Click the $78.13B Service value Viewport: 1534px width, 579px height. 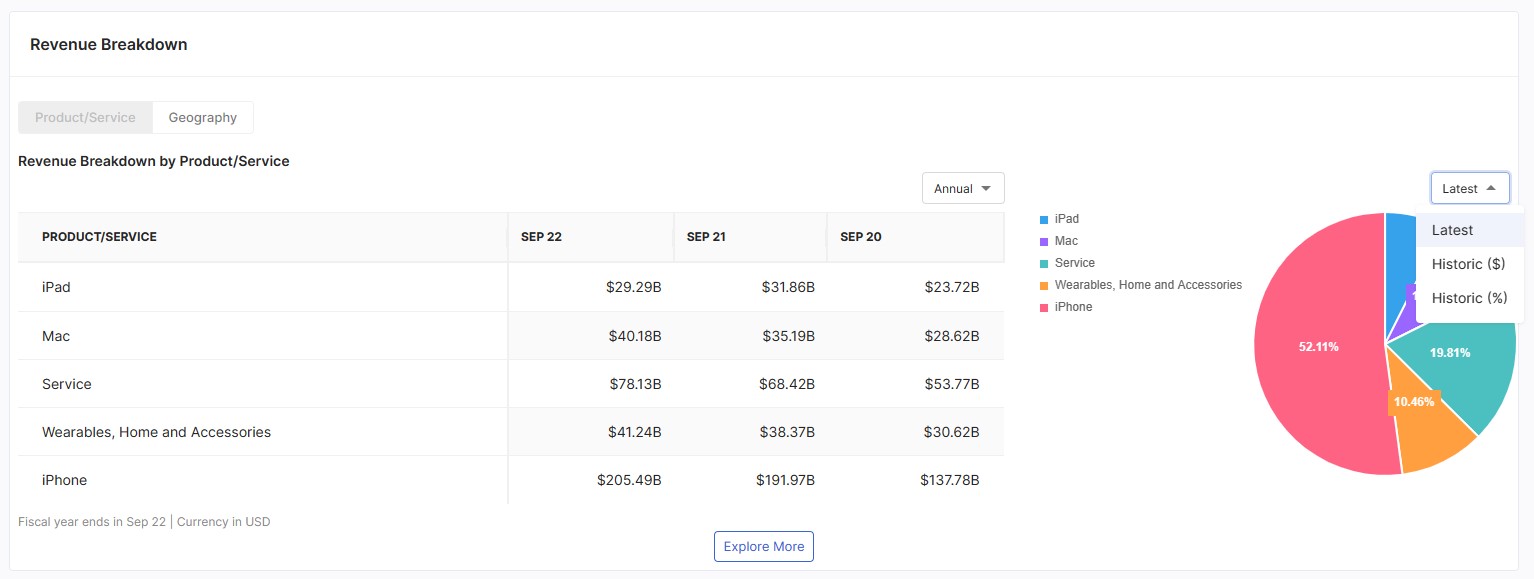pos(635,384)
